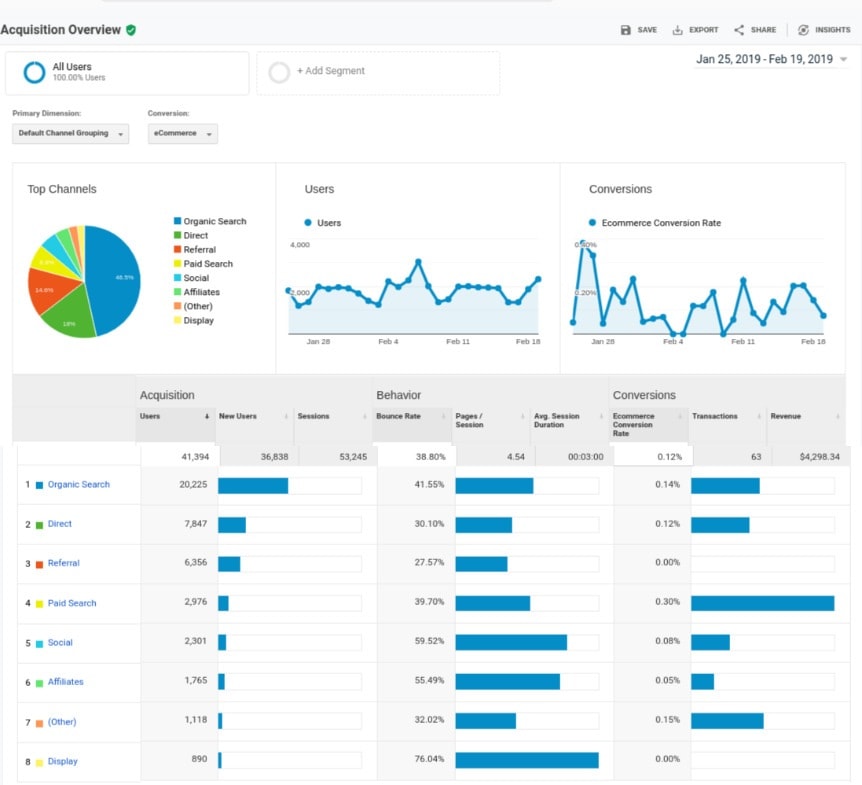
Task: Open the Display channel link
Action: pyautogui.click(x=62, y=761)
